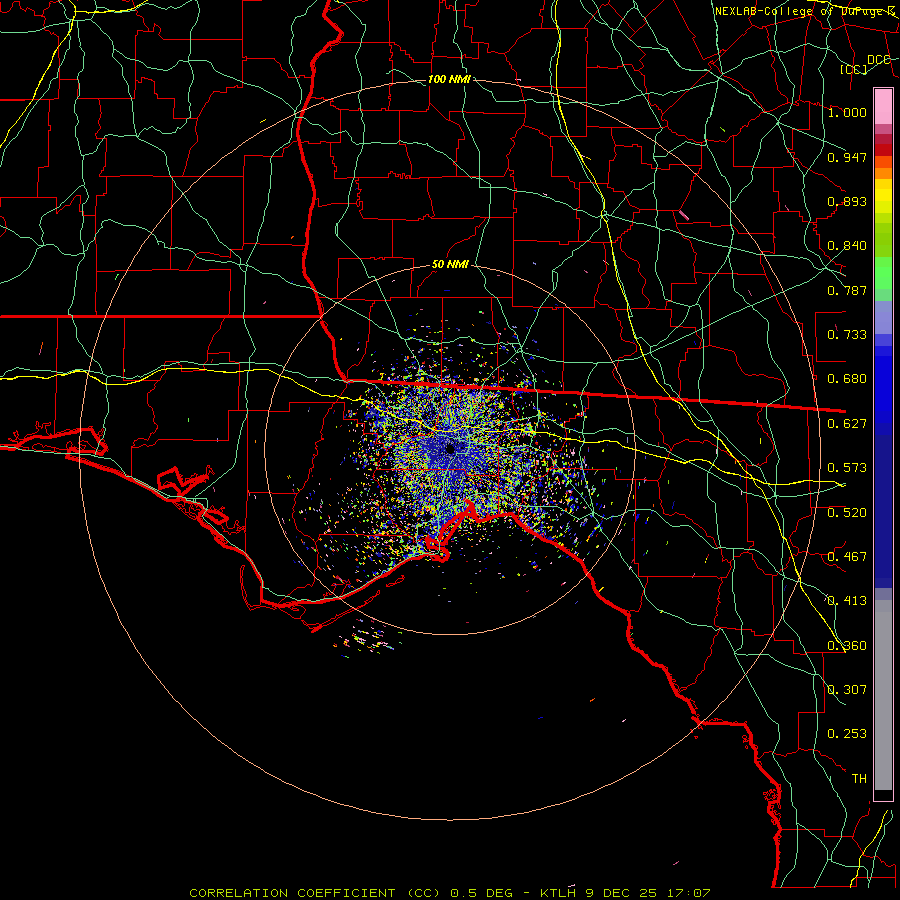Select the bright green color bar segment
This screenshot has width=900, height=900.
[x=883, y=273]
